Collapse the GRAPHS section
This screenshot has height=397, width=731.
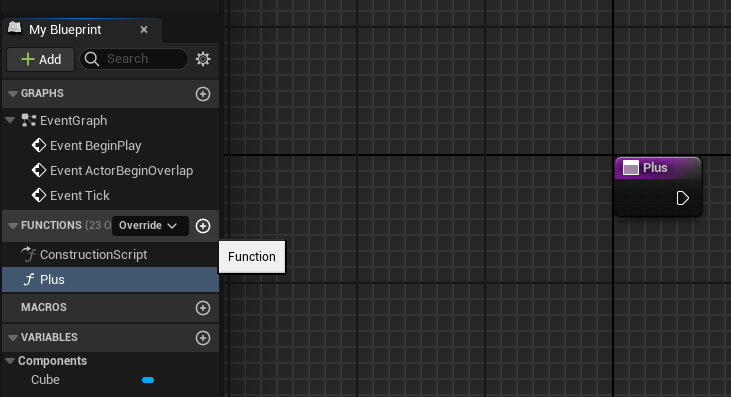[x=13, y=94]
